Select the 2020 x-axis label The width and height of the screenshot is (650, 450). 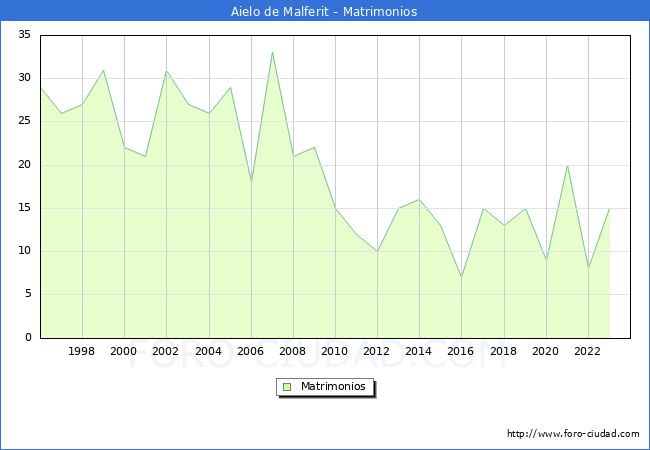pyautogui.click(x=546, y=351)
